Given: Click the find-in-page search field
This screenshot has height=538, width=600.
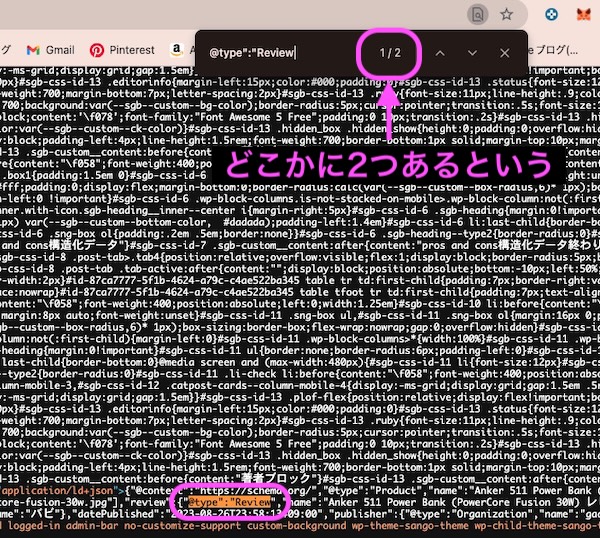Looking at the screenshot, I should tap(279, 53).
